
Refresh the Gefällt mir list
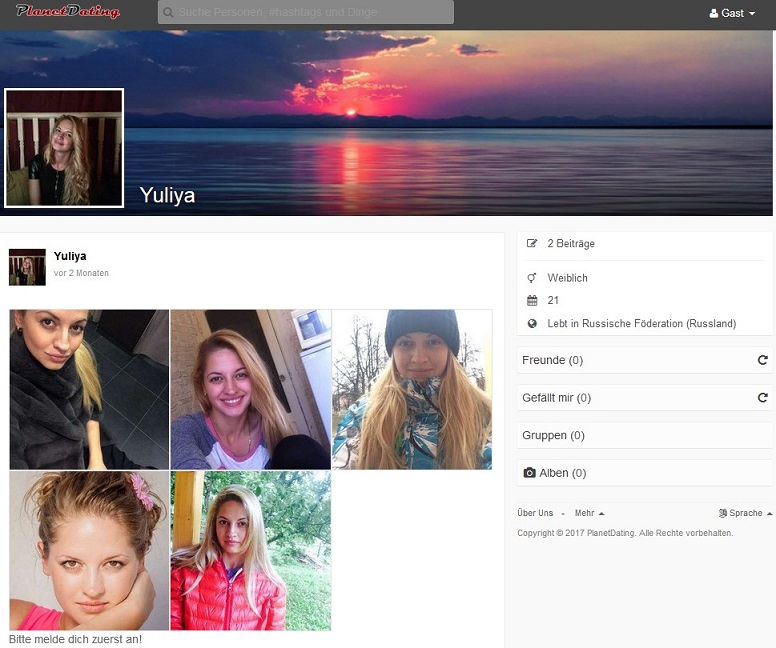pyautogui.click(x=762, y=398)
